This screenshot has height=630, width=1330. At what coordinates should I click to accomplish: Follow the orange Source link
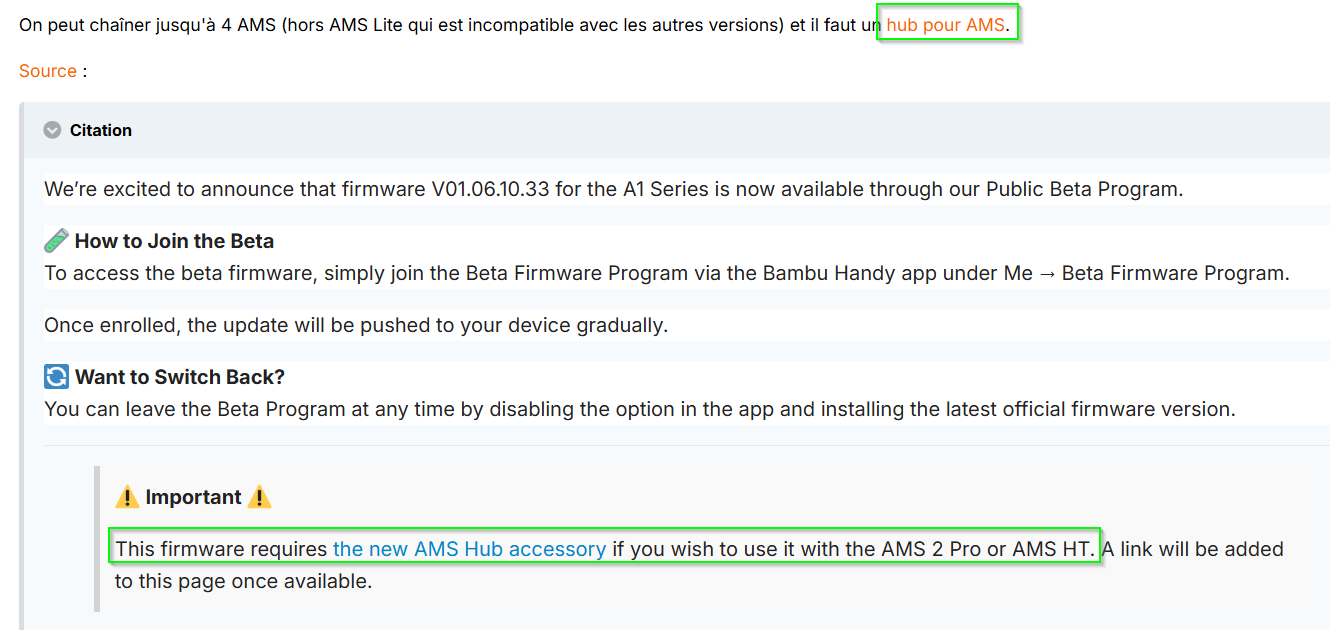click(x=48, y=71)
